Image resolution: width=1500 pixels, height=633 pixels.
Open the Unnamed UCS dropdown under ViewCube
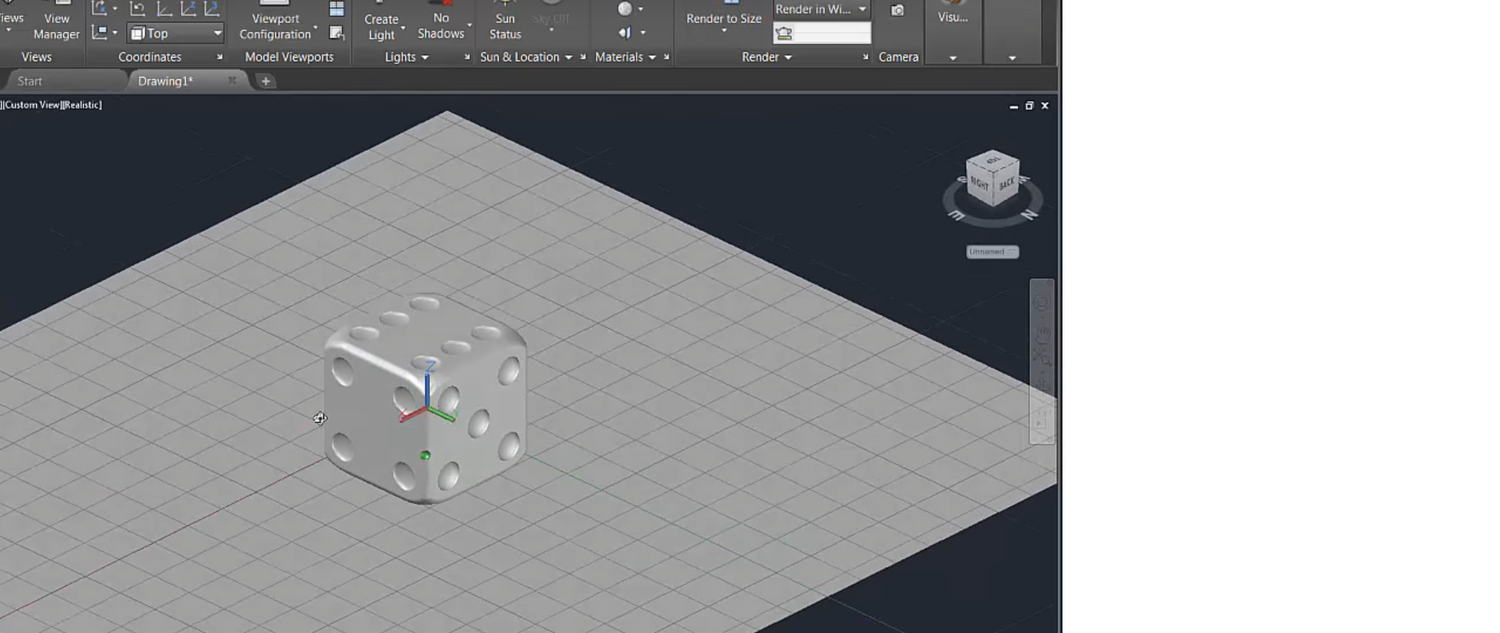click(x=993, y=251)
